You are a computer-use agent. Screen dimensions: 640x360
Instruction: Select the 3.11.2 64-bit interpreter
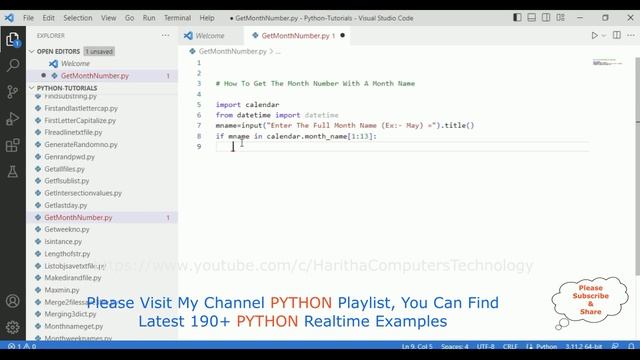584,346
